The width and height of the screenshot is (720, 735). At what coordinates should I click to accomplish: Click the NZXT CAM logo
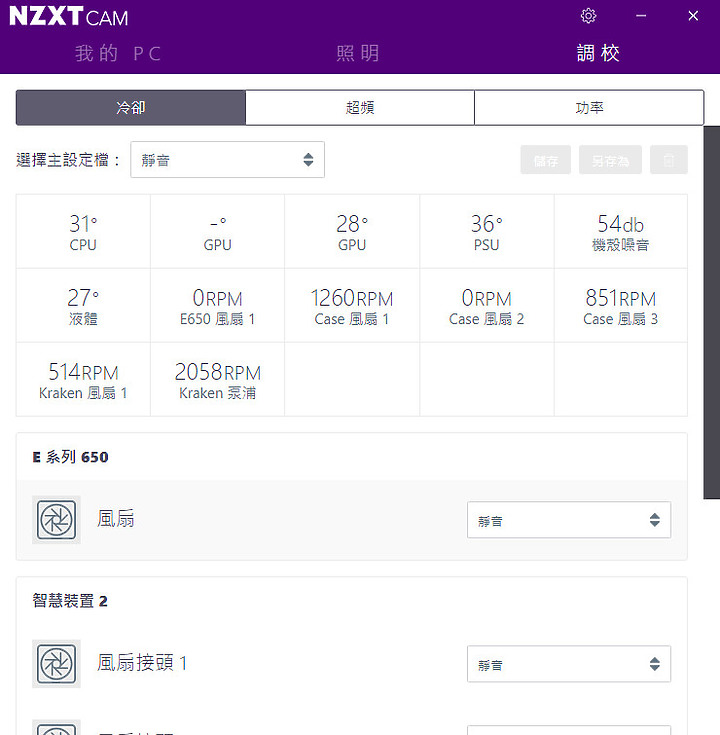(x=68, y=16)
